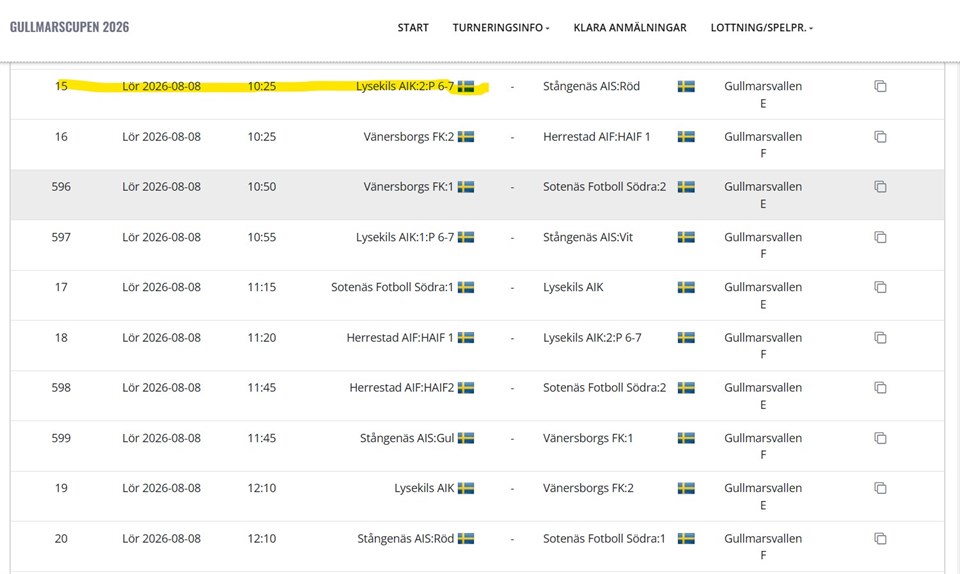Select highlighted match number 15
960x574 pixels.
[61, 86]
